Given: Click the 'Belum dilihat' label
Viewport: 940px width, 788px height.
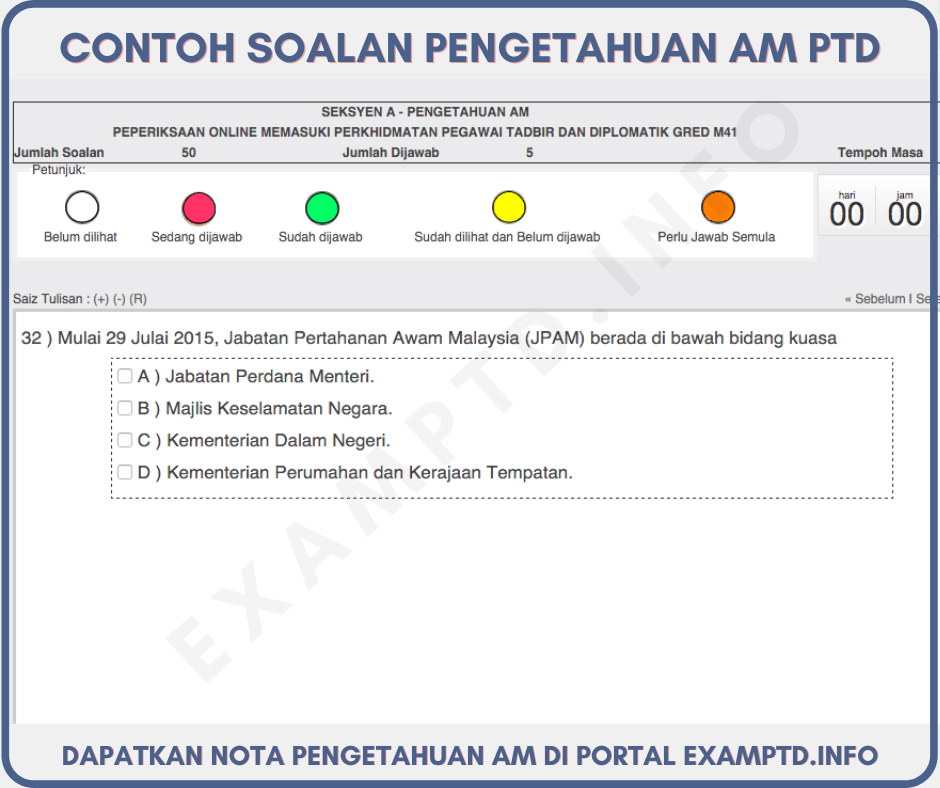Looking at the screenshot, I should pos(80,237).
